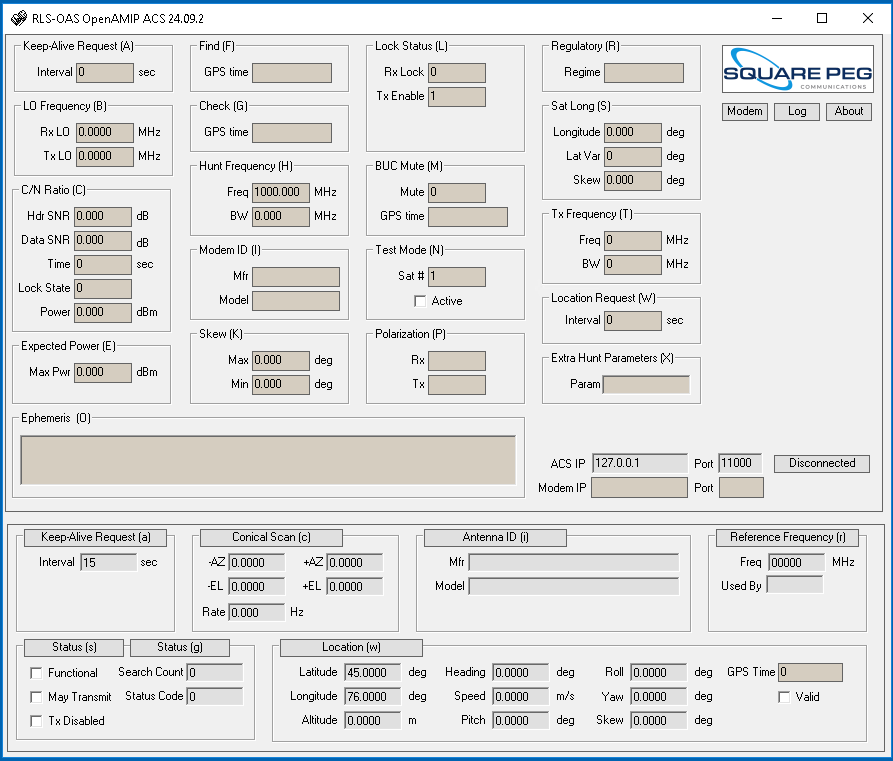
Task: Send the Antenna ID (i) button
Action: pos(495,538)
